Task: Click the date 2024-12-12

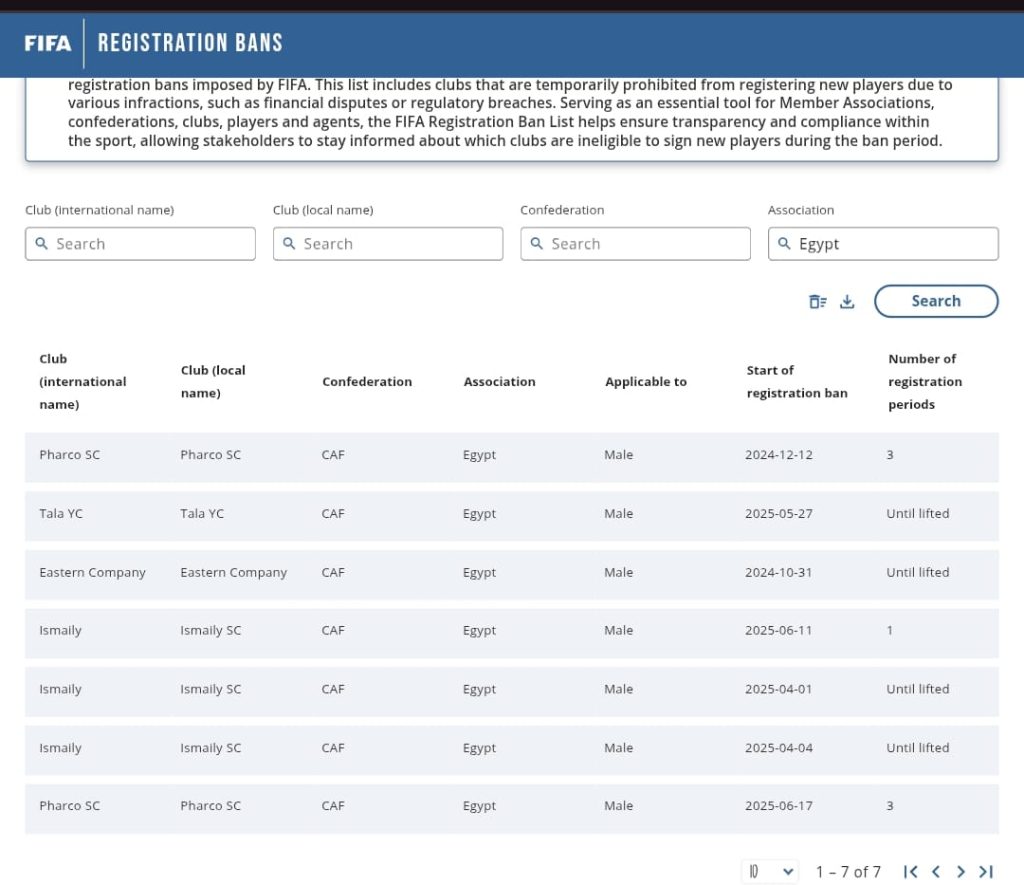Action: point(778,455)
